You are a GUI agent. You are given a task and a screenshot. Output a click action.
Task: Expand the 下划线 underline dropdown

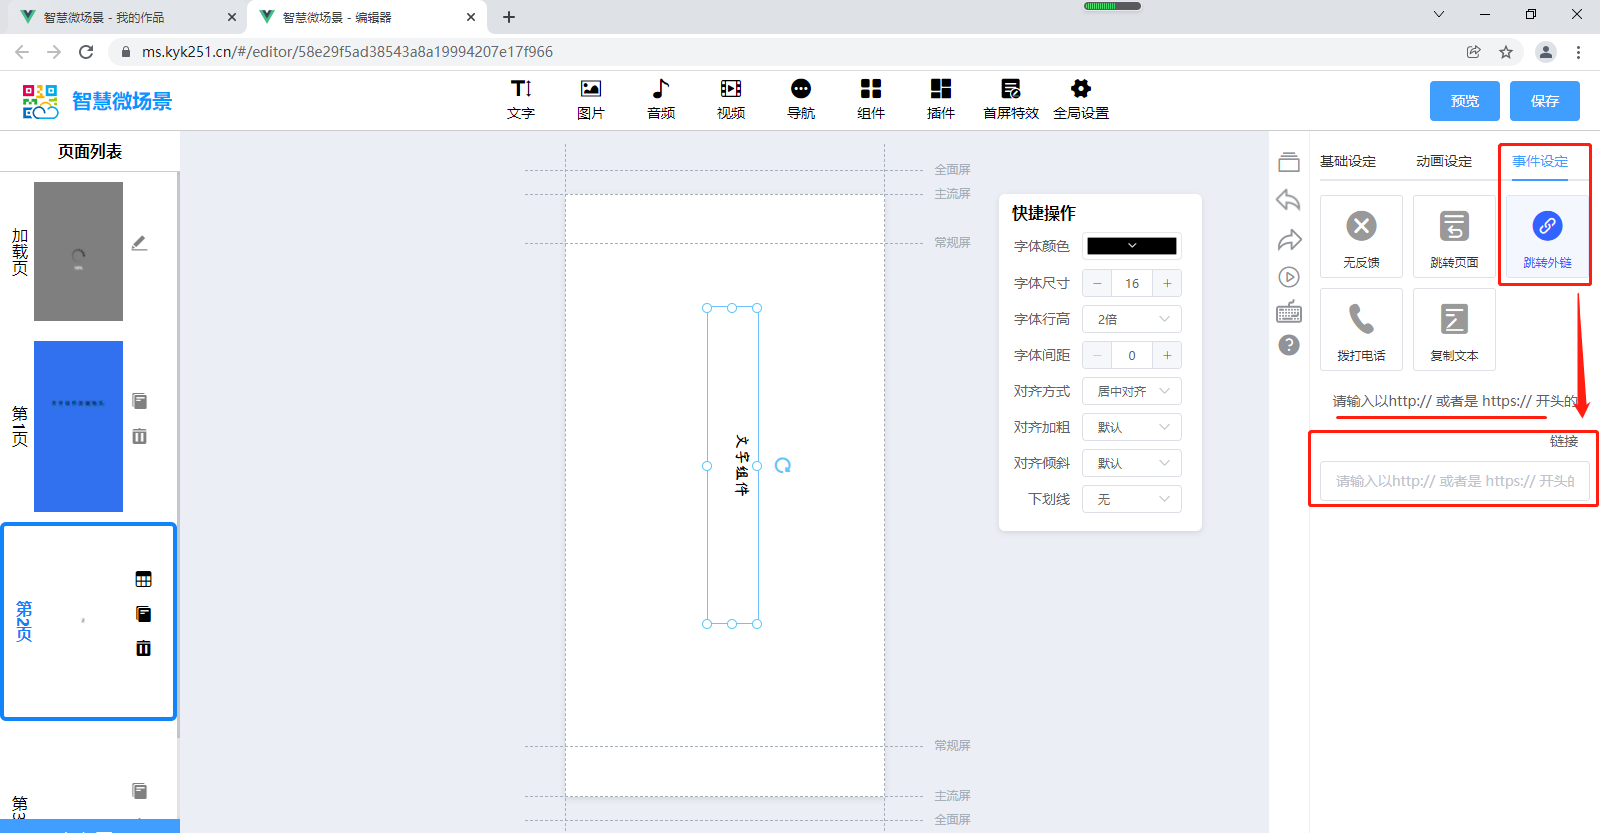coord(1132,499)
